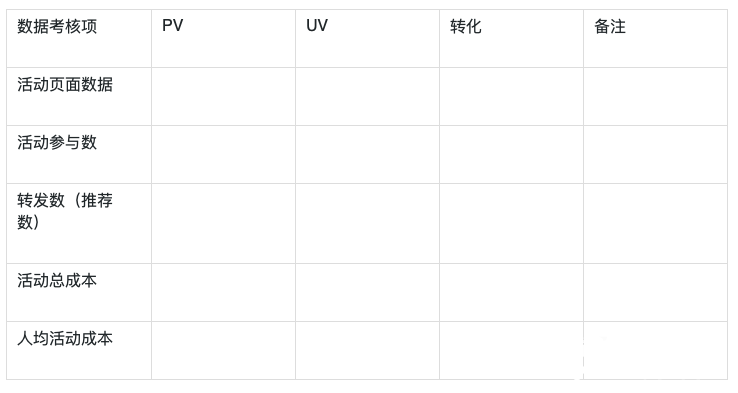Image resolution: width=738 pixels, height=393 pixels.
Task: Click 转化 cell for 活动参与数
Action: coord(512,154)
